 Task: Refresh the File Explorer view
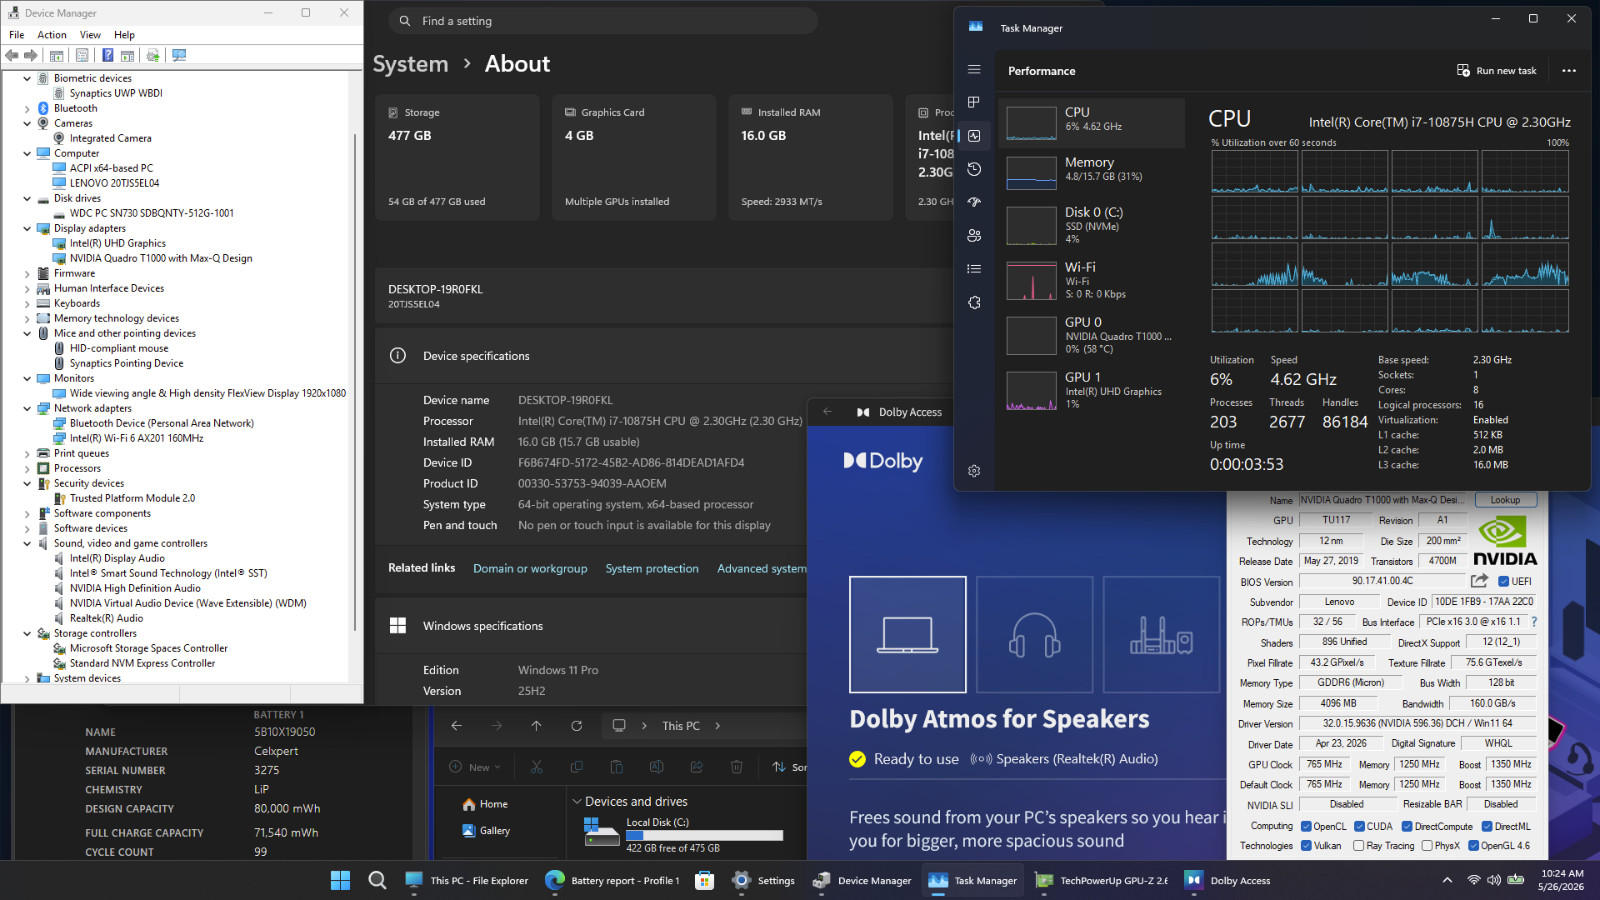point(576,726)
